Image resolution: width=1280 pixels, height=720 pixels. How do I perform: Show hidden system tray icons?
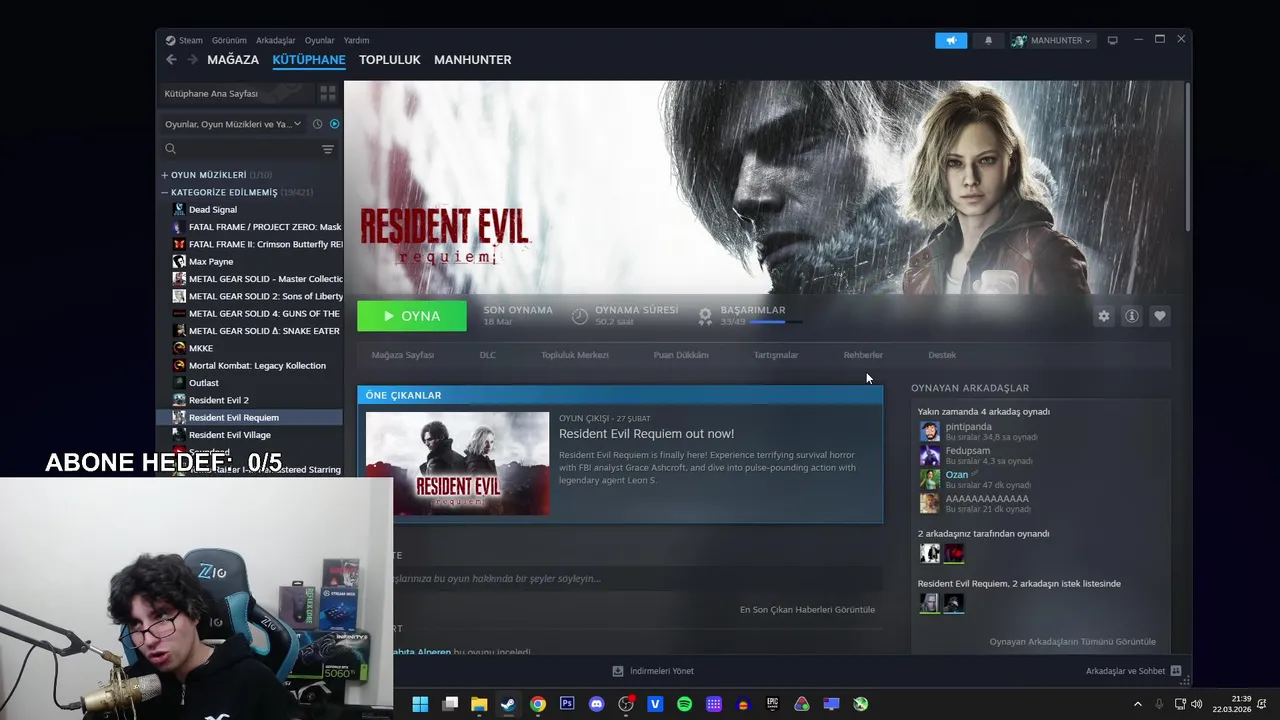tap(1137, 704)
